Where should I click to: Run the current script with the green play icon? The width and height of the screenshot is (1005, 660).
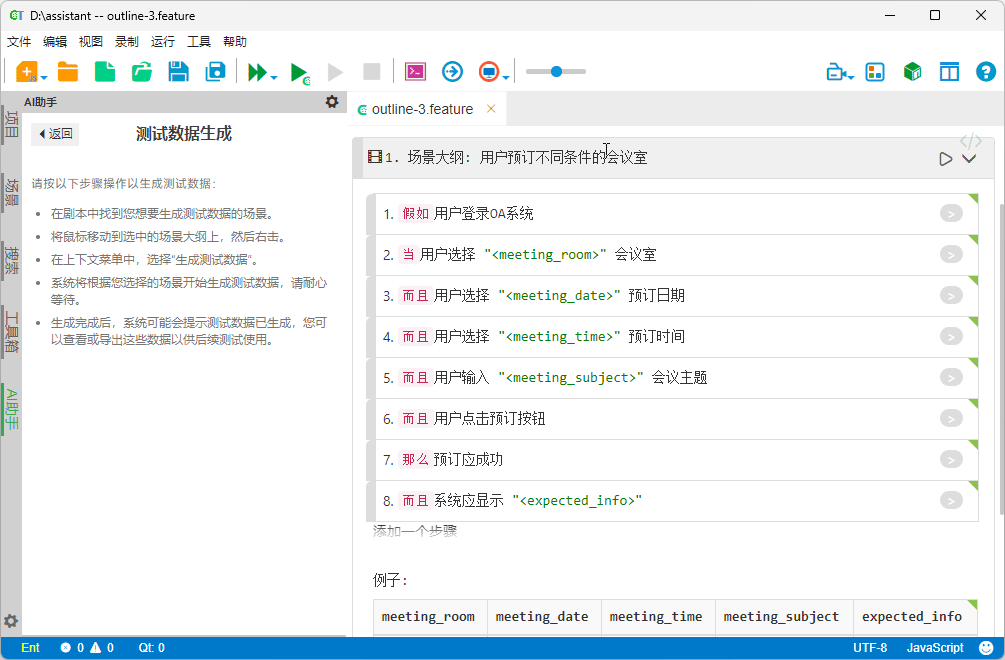(x=299, y=72)
